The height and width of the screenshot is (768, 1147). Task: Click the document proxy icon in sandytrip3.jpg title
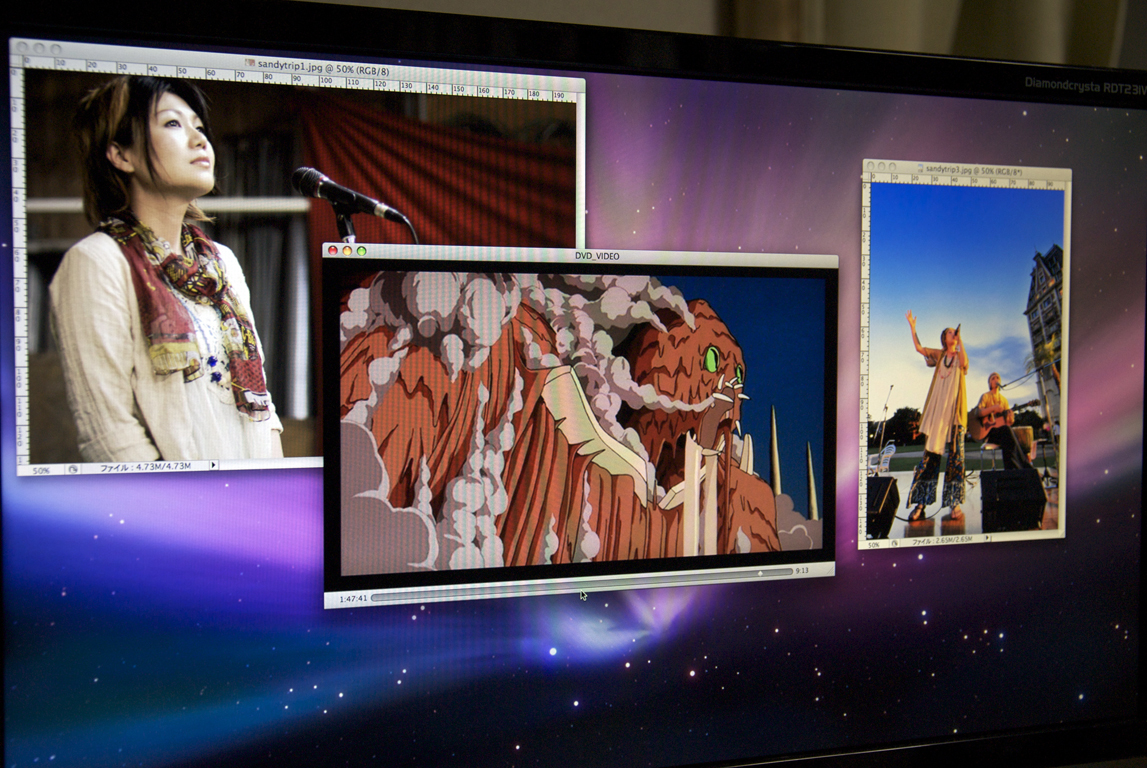pyautogui.click(x=920, y=168)
